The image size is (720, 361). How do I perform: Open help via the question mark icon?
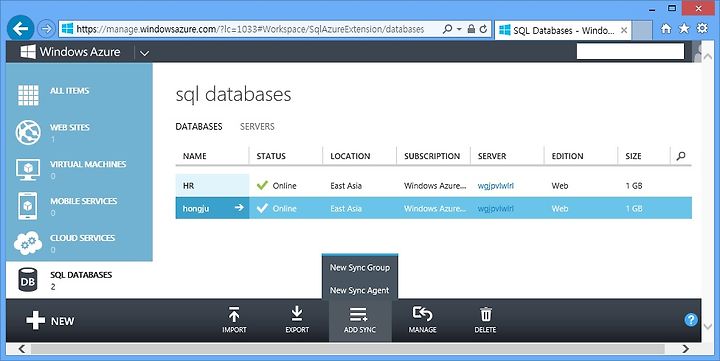[691, 320]
